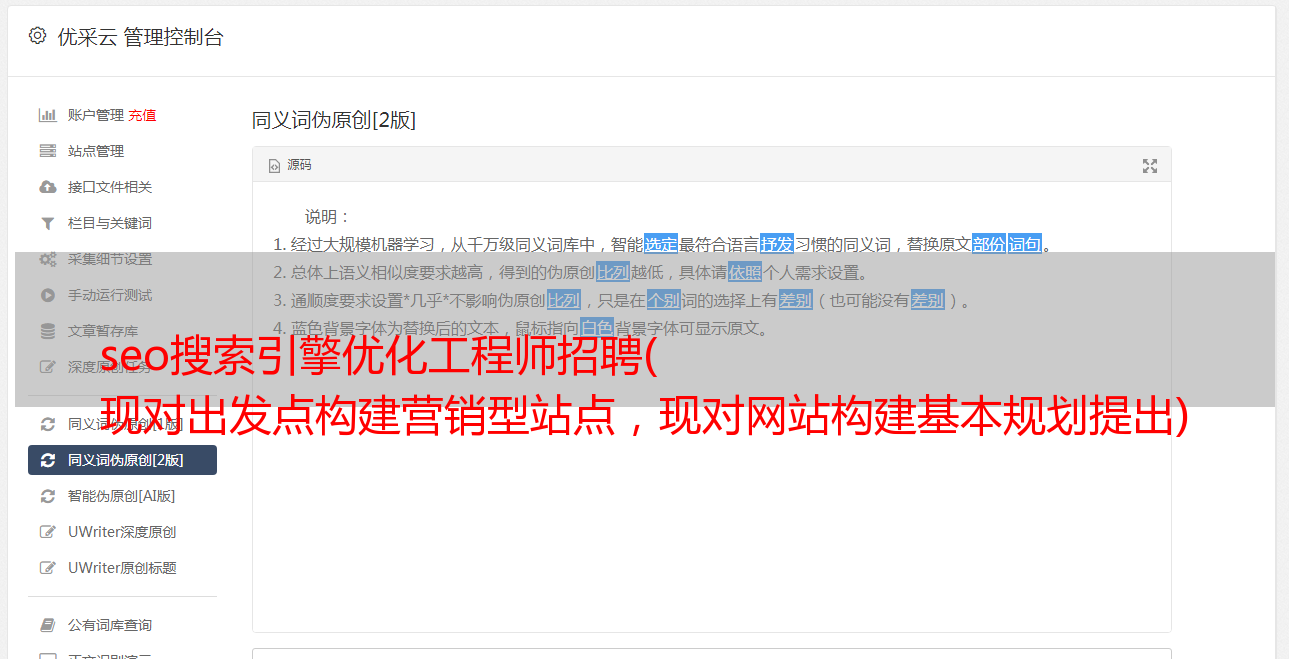Click the 优采云 管理控制台 header title
The height and width of the screenshot is (659, 1289).
(140, 37)
